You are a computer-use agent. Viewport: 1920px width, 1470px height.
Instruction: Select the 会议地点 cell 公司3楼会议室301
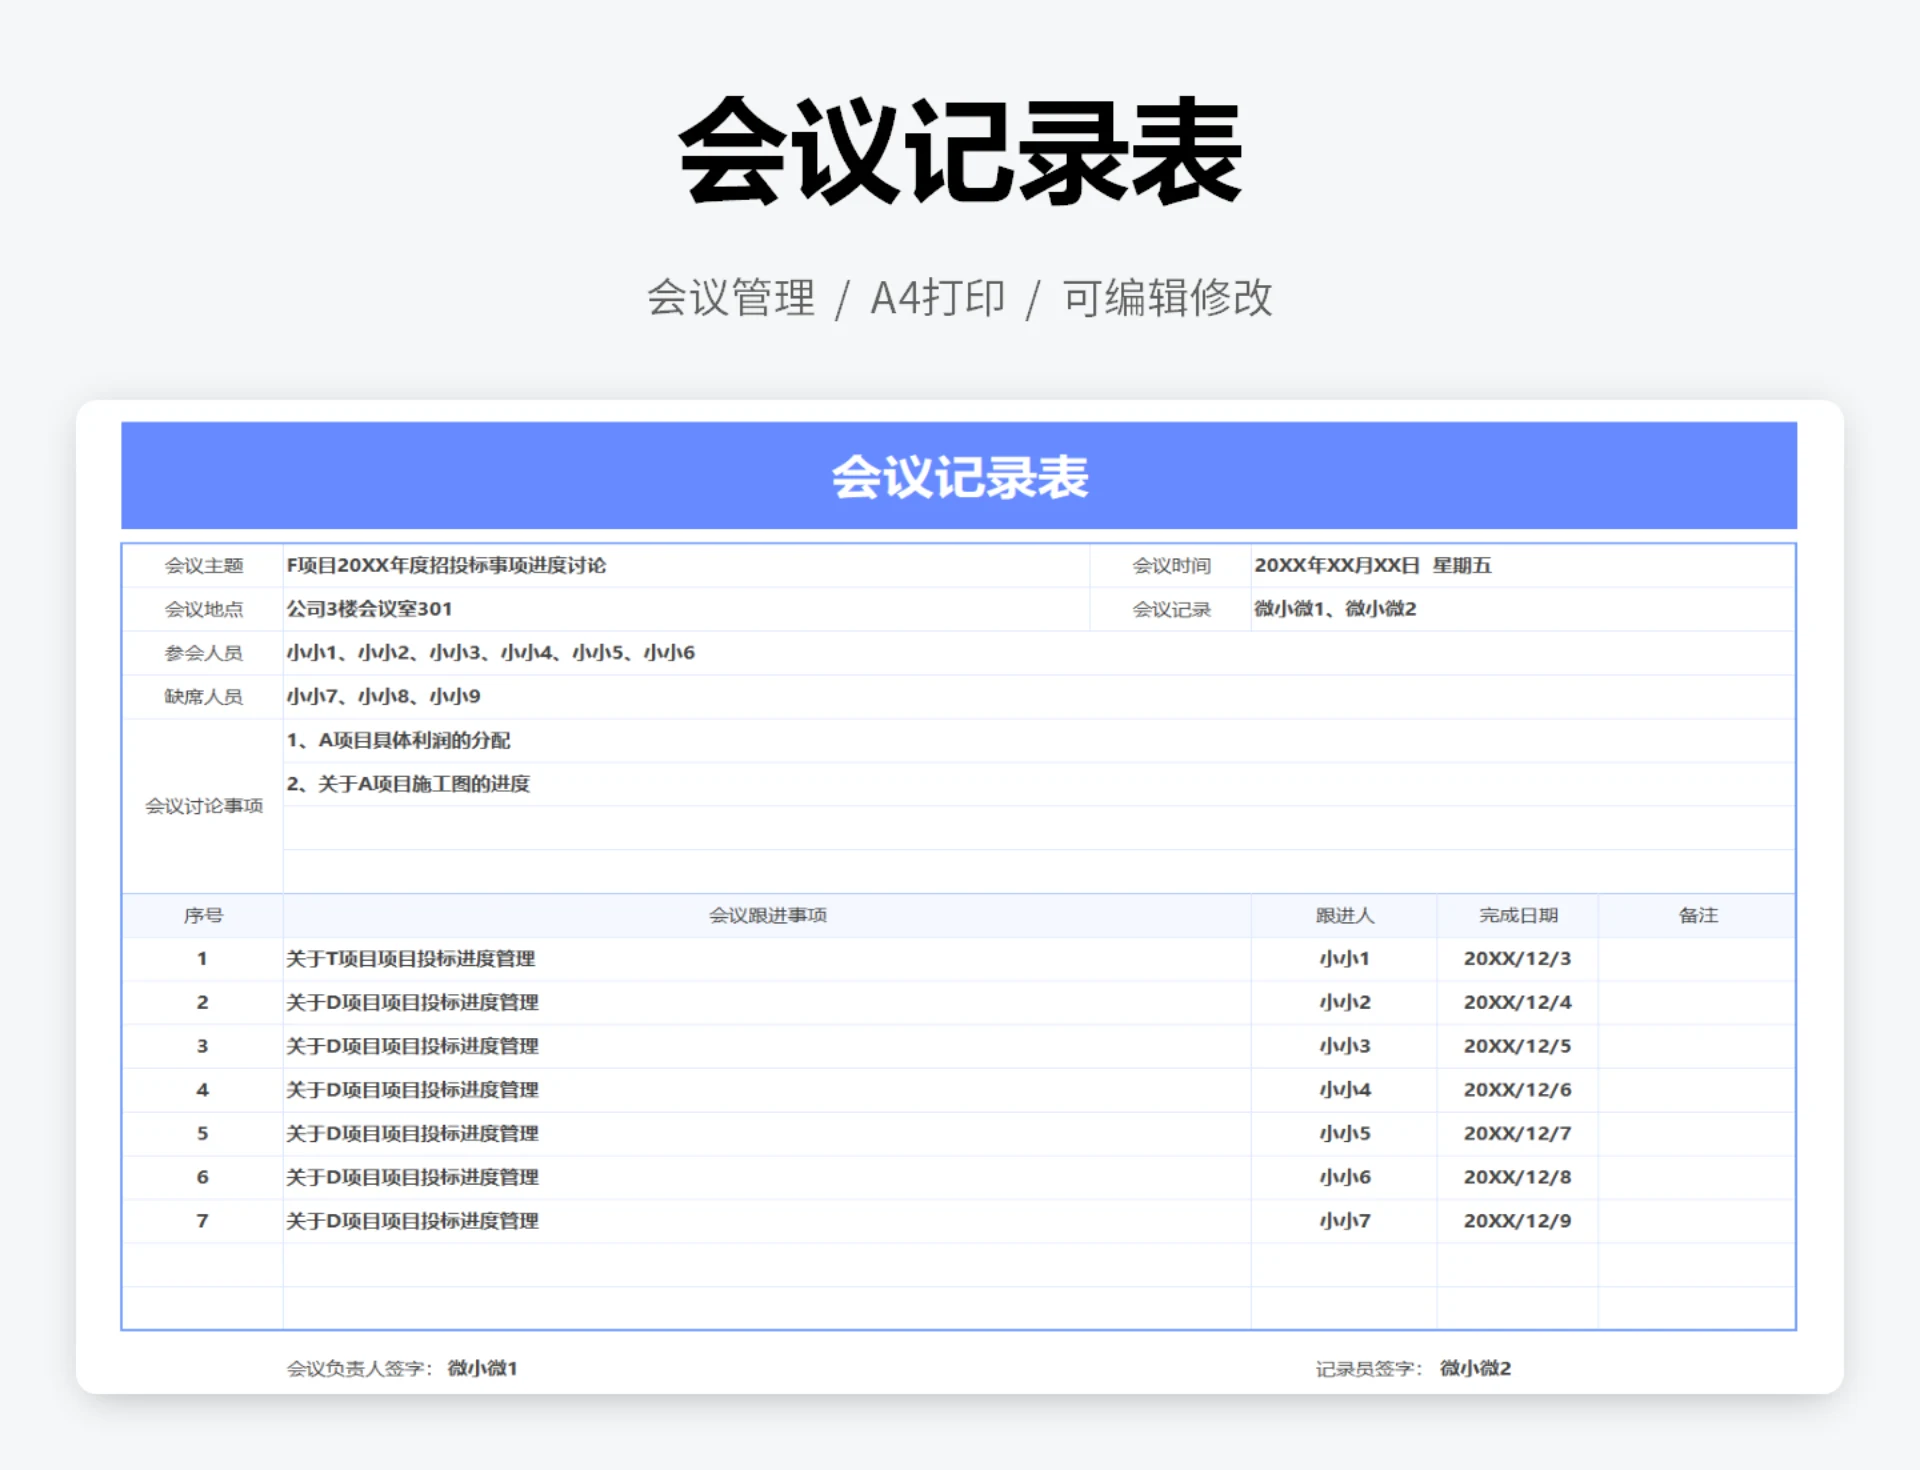click(370, 609)
